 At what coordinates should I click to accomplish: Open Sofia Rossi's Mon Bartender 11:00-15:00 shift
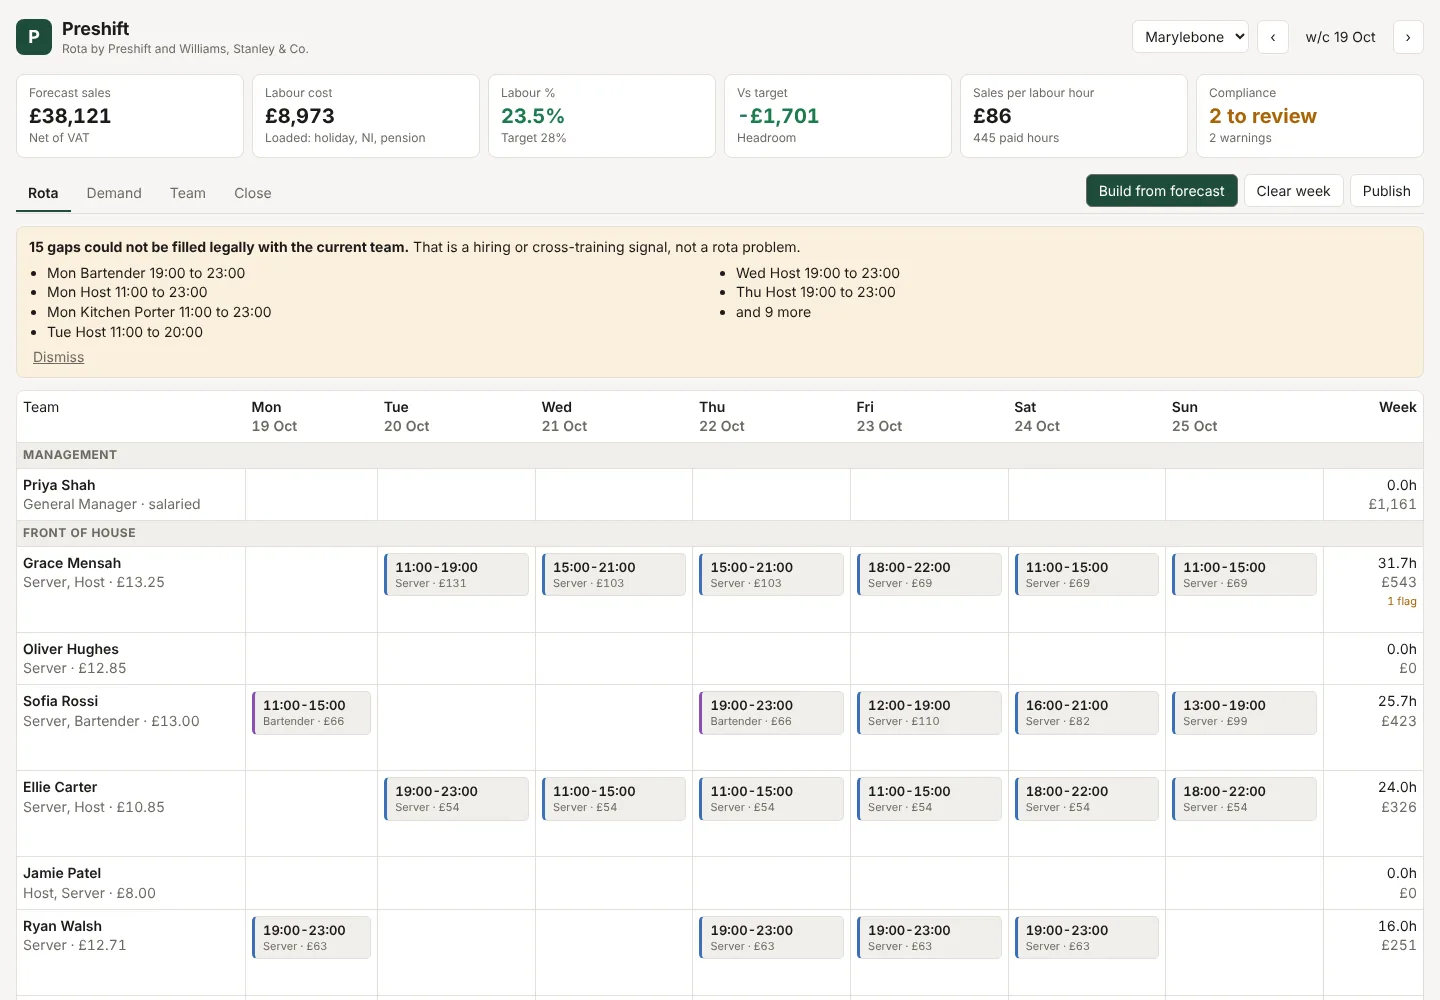pyautogui.click(x=311, y=713)
